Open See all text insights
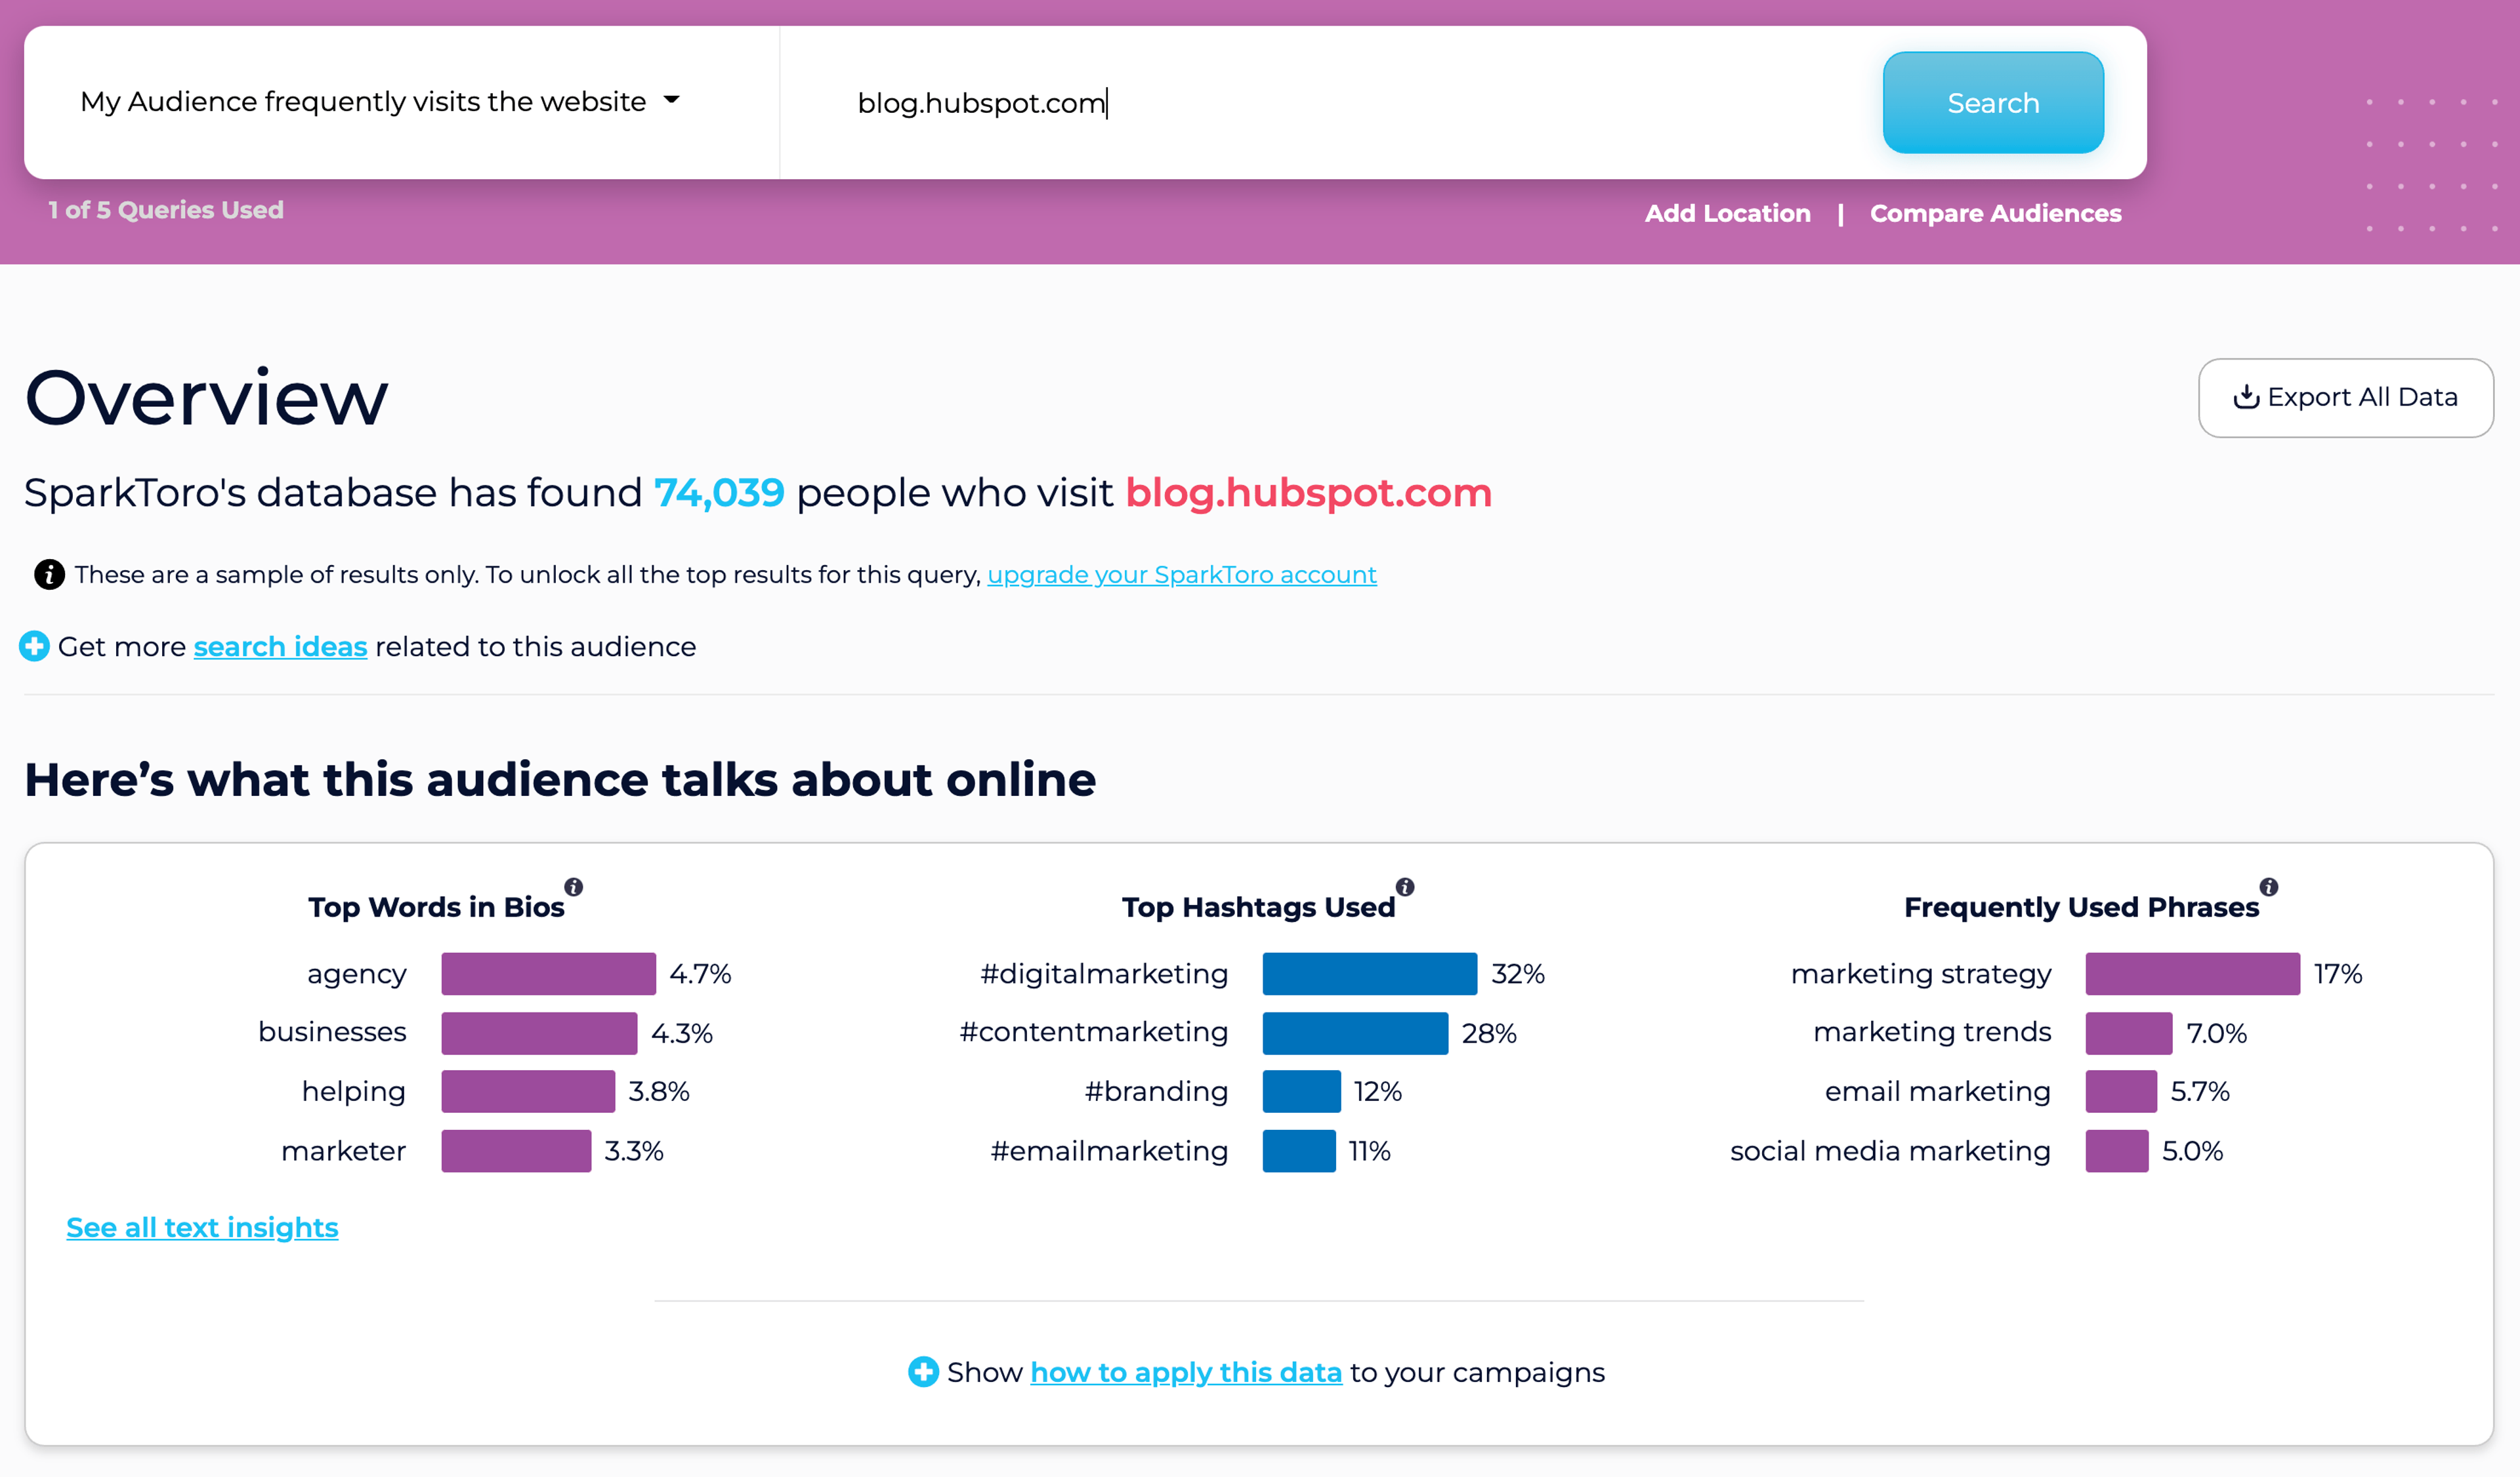The height and width of the screenshot is (1477, 2520). coord(202,1228)
